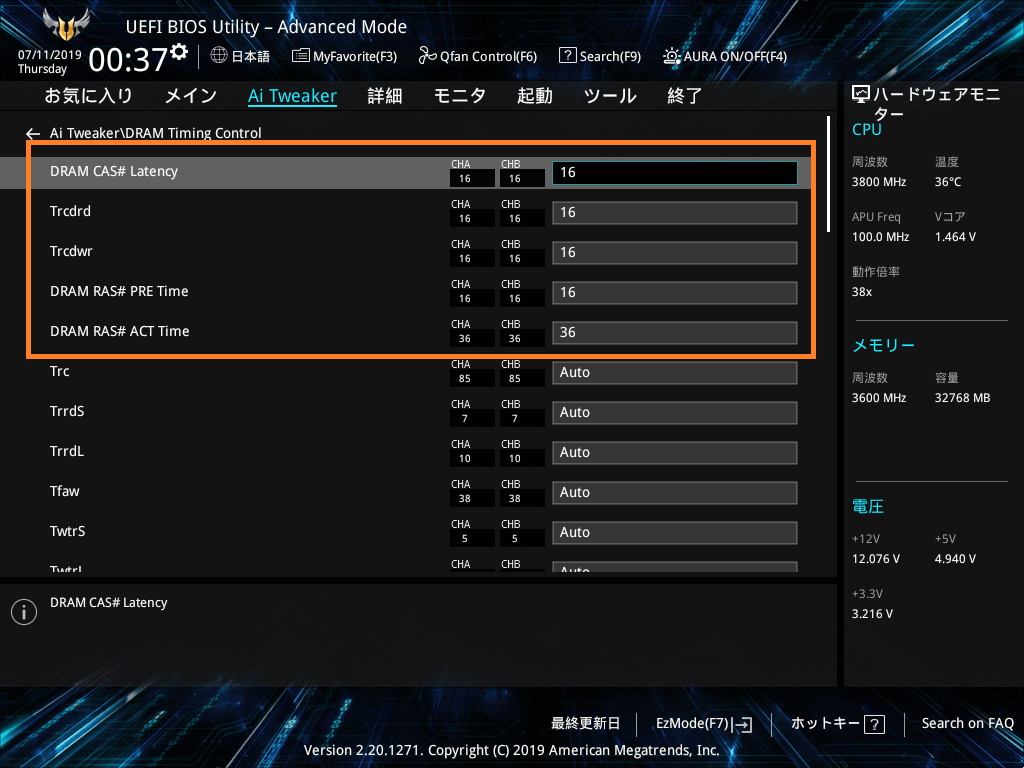Click the CPU frequency value 3800 MHz
The width and height of the screenshot is (1024, 768).
879,182
